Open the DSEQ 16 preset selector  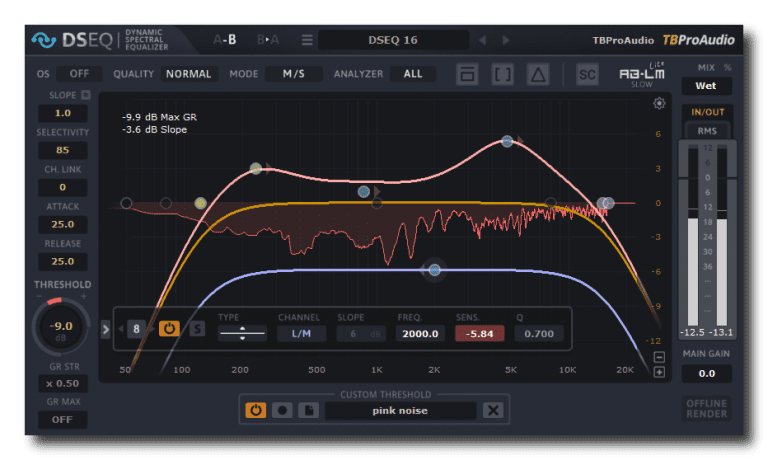(x=393, y=40)
